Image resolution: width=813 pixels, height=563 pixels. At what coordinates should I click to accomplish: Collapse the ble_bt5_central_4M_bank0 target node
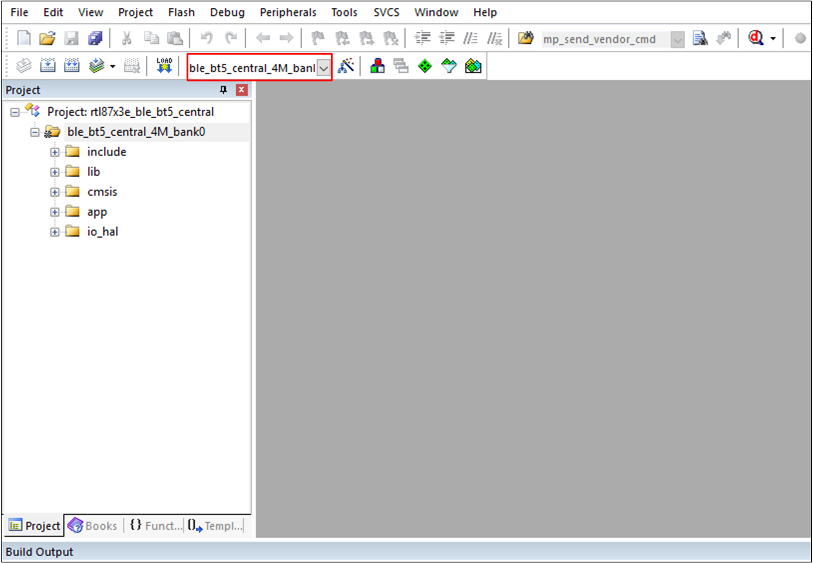(34, 132)
